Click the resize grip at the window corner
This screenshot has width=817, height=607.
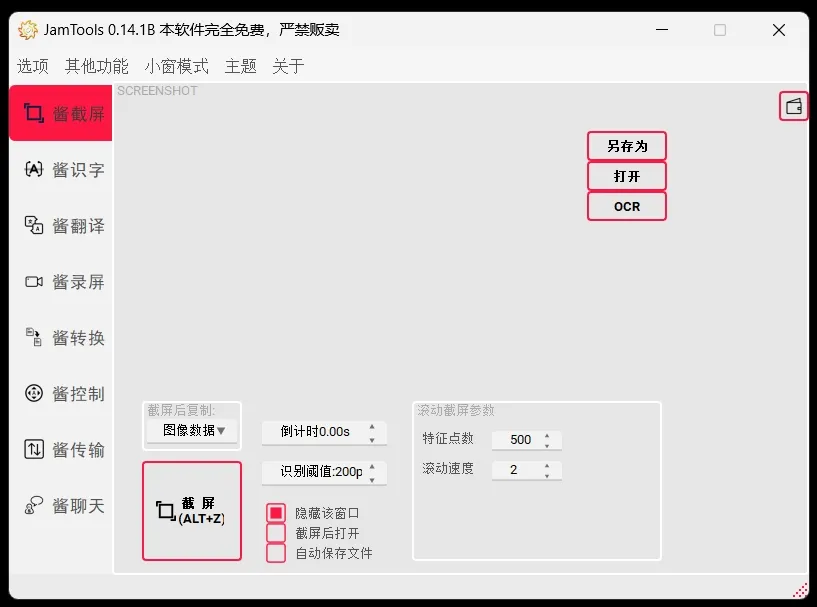800,590
